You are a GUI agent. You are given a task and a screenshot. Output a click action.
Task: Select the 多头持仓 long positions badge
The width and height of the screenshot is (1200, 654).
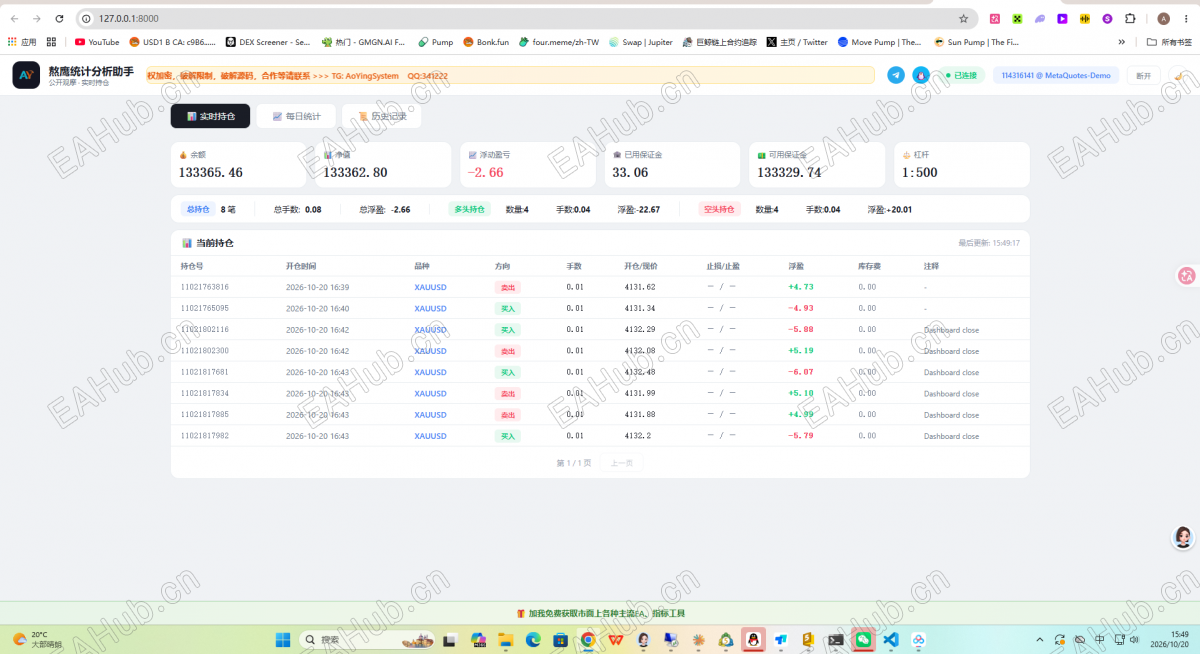pos(469,209)
